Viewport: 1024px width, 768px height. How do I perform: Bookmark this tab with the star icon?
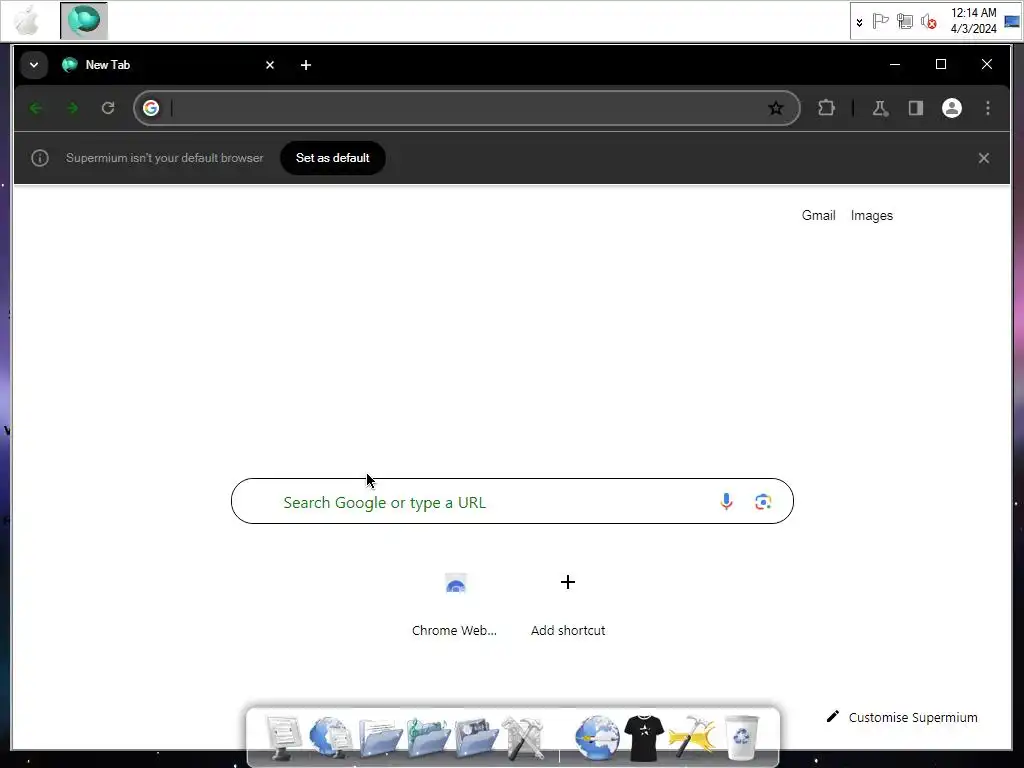pos(775,108)
